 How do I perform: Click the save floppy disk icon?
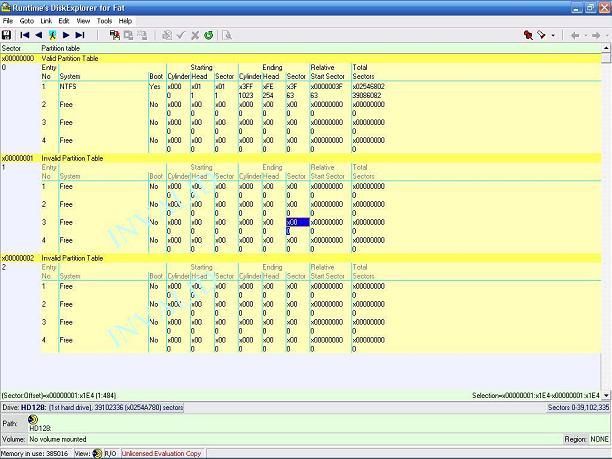(x=6, y=35)
